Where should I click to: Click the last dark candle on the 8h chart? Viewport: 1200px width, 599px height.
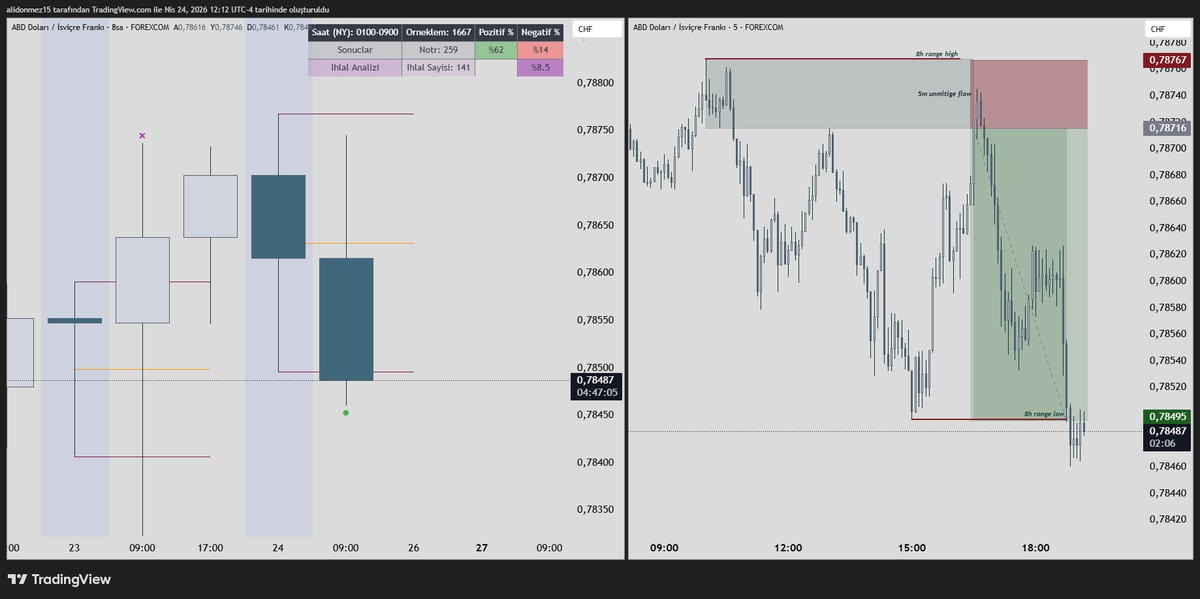pos(346,319)
